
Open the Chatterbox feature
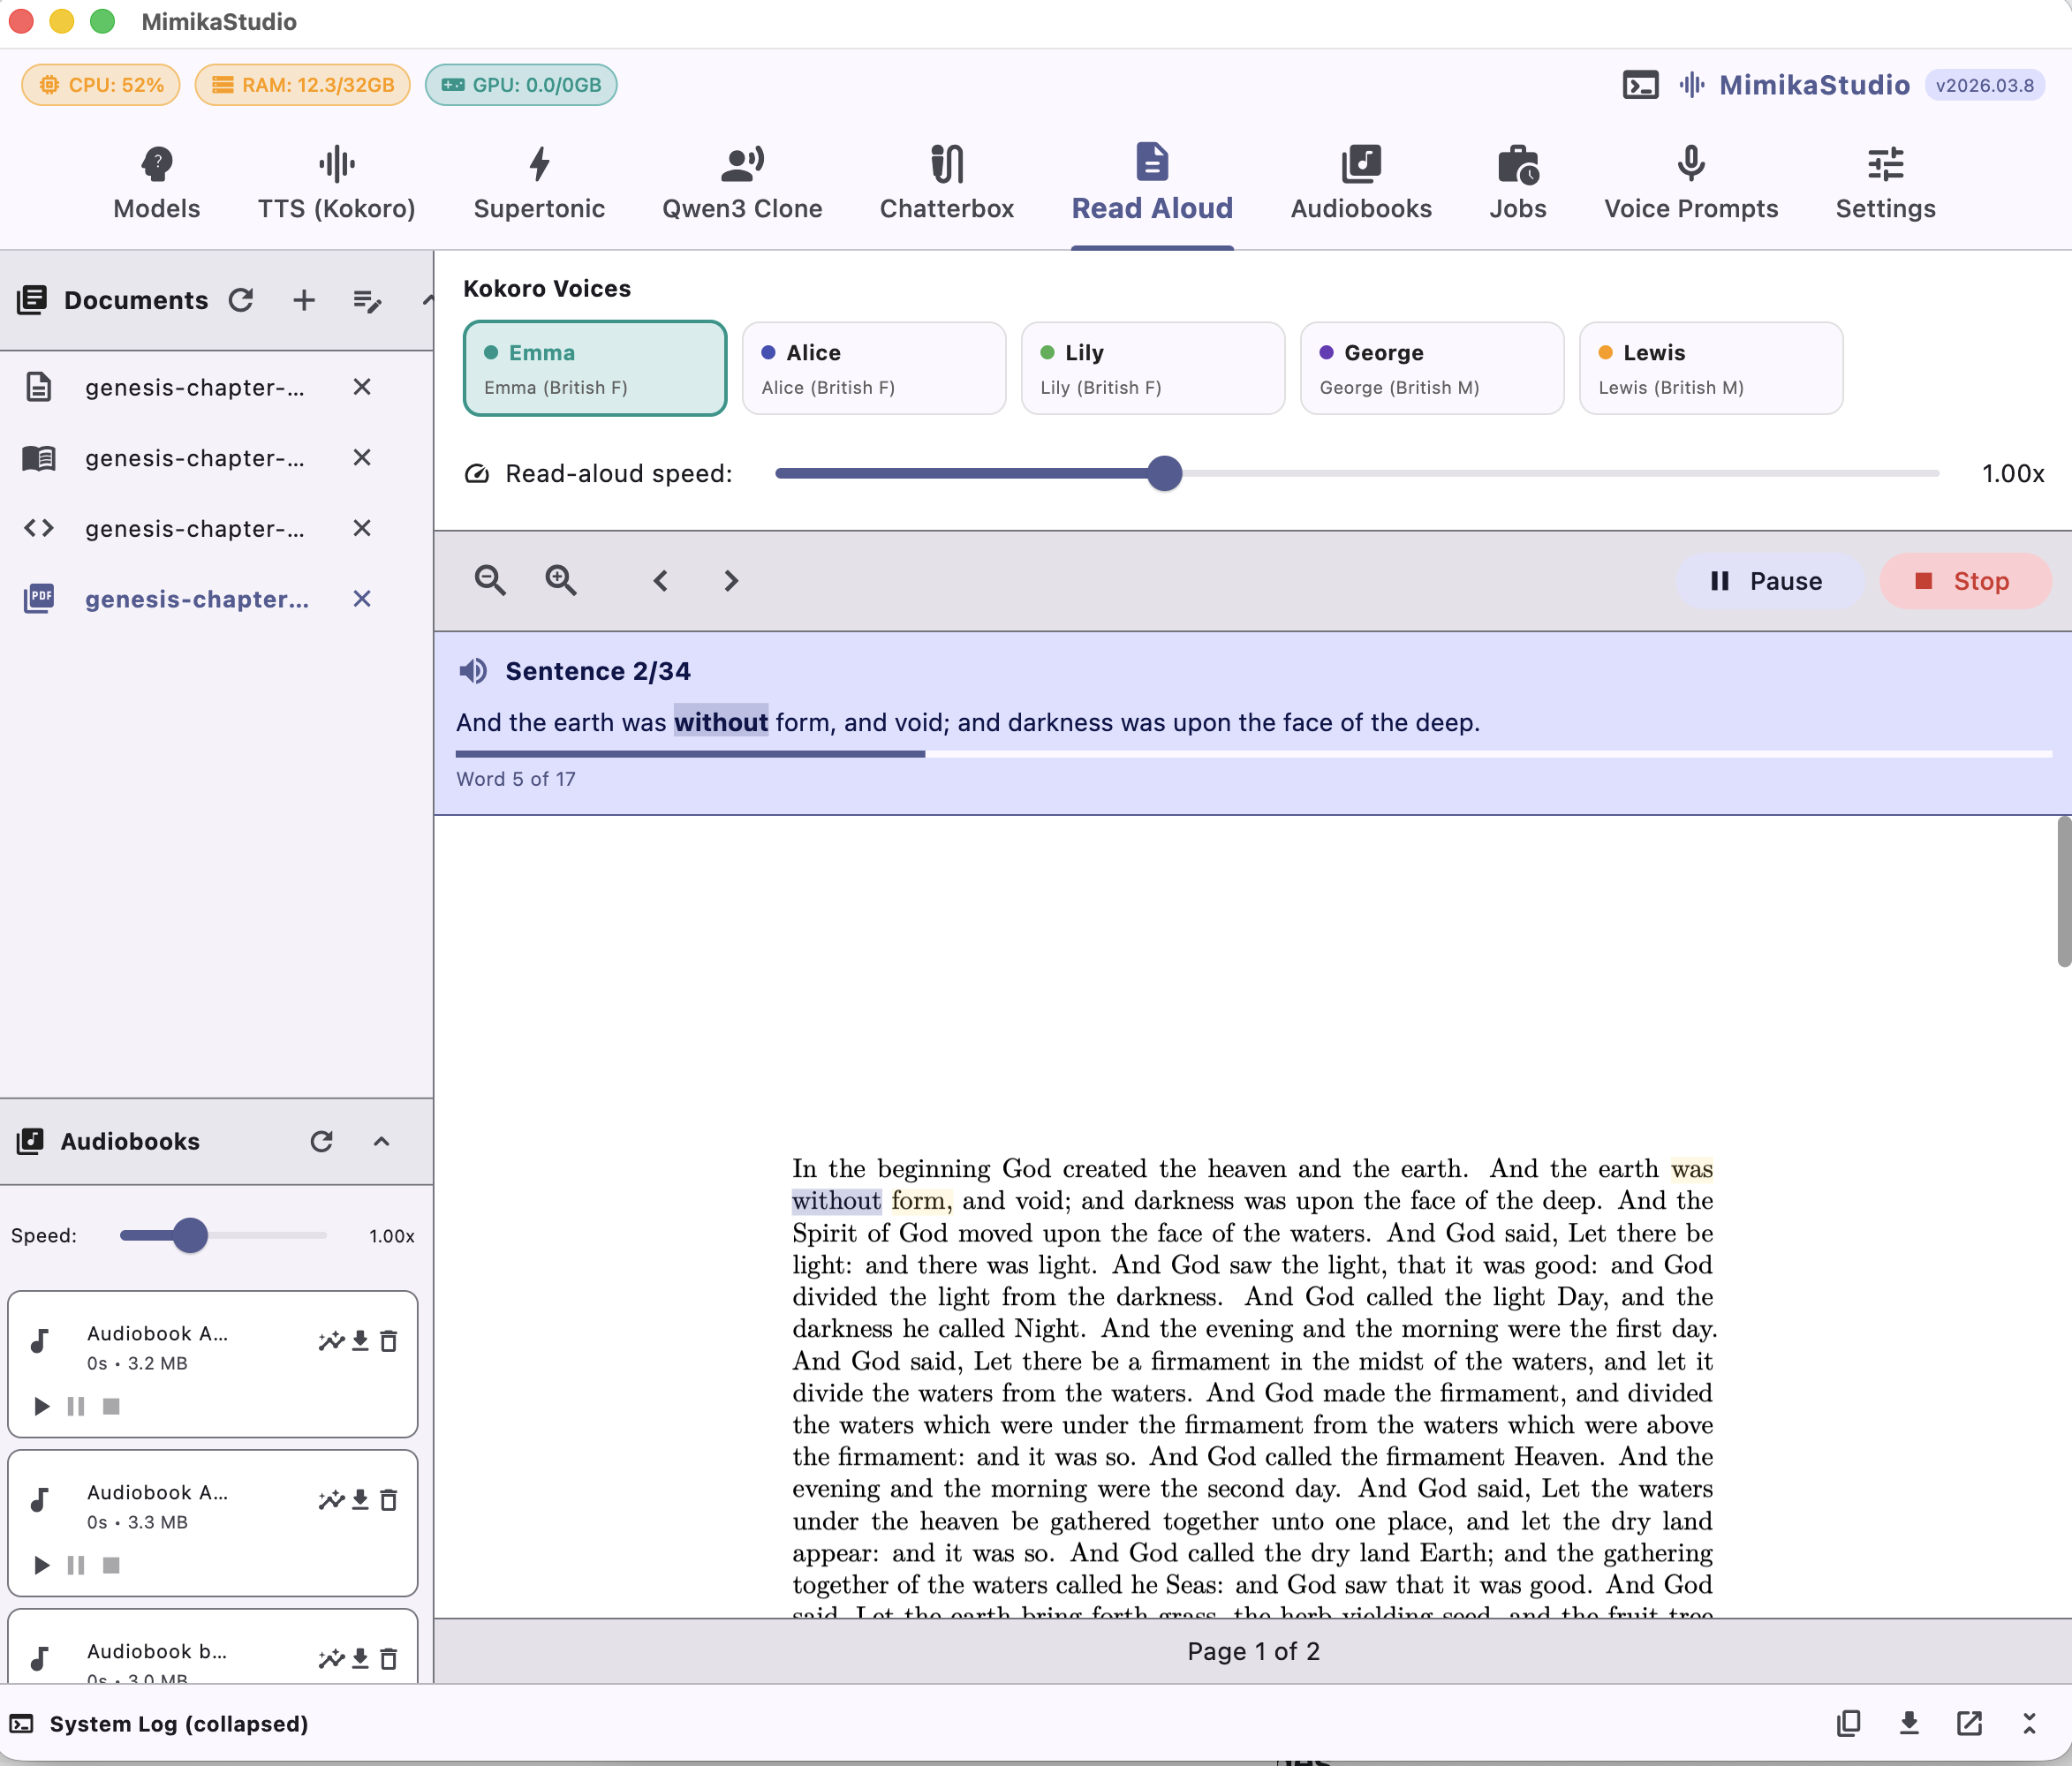(946, 183)
